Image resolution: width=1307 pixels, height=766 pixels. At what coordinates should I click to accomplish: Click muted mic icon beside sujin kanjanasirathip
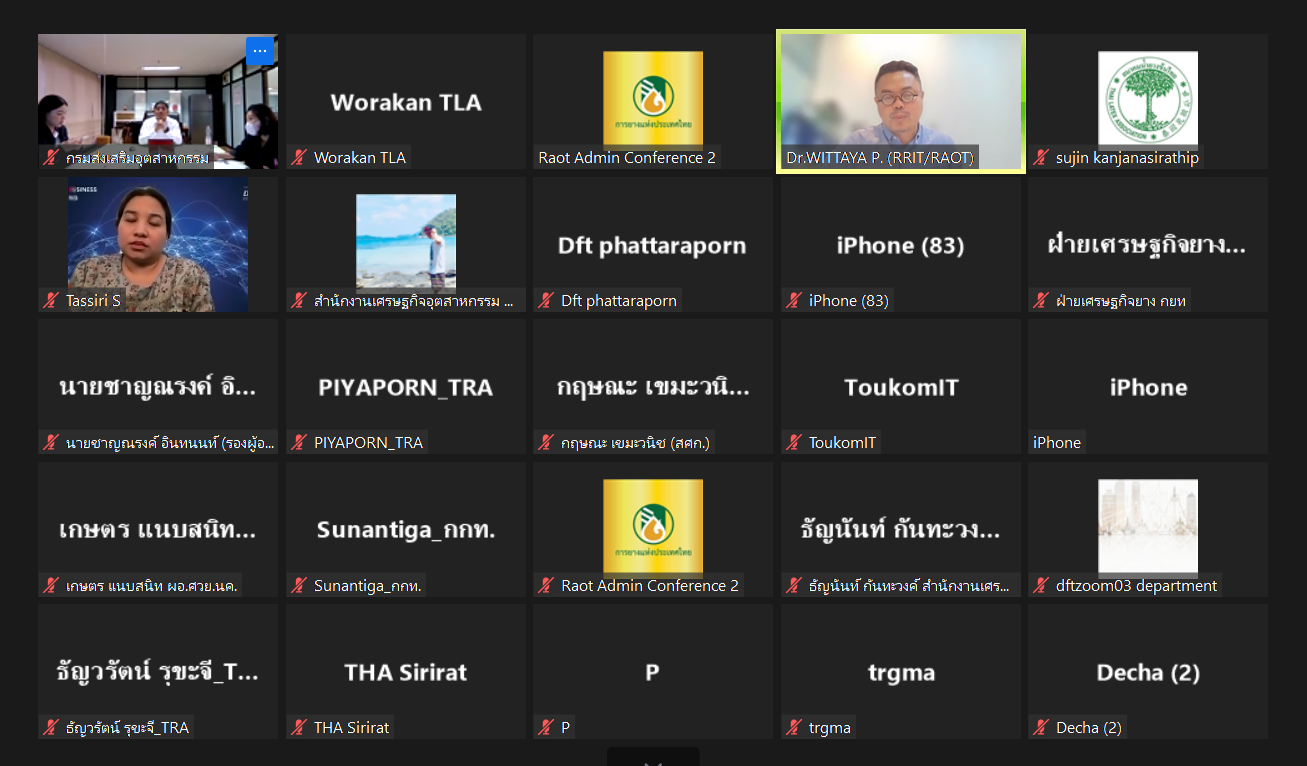click(1040, 158)
